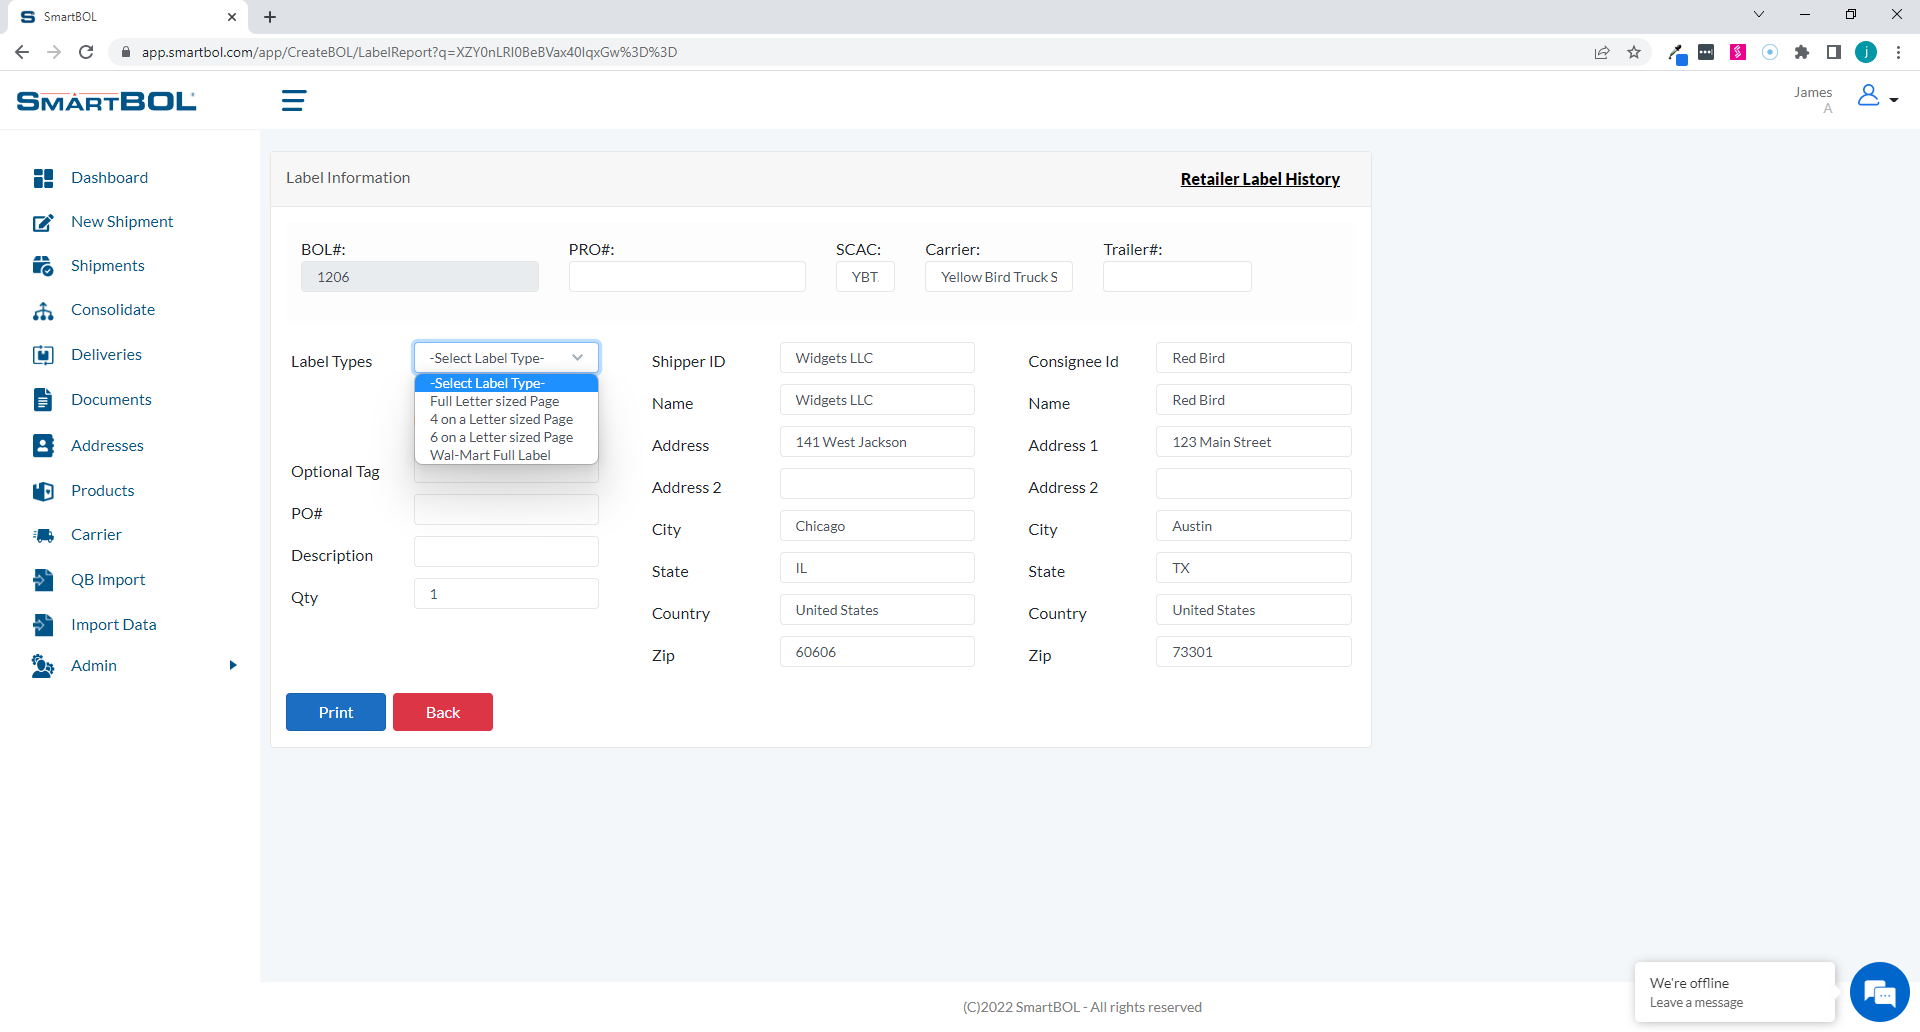The image size is (1920, 1032).
Task: Open the Dashboard page
Action: [x=109, y=177]
